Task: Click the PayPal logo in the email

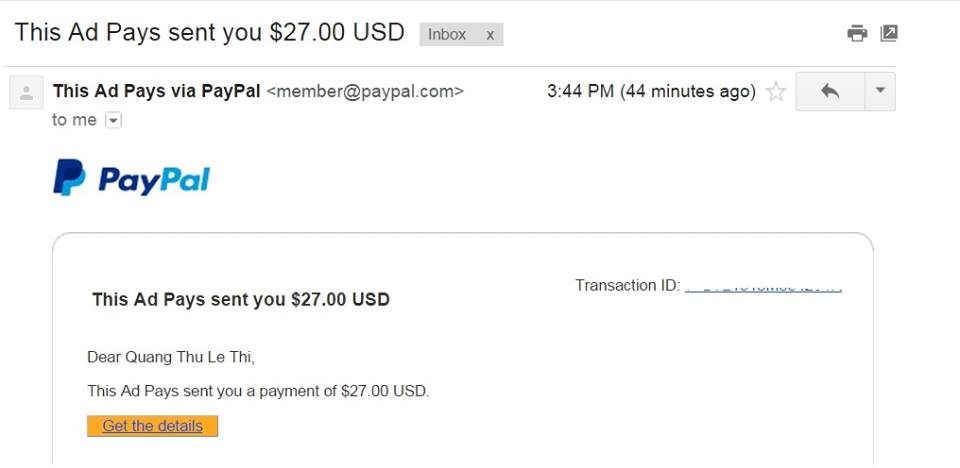Action: 131,178
